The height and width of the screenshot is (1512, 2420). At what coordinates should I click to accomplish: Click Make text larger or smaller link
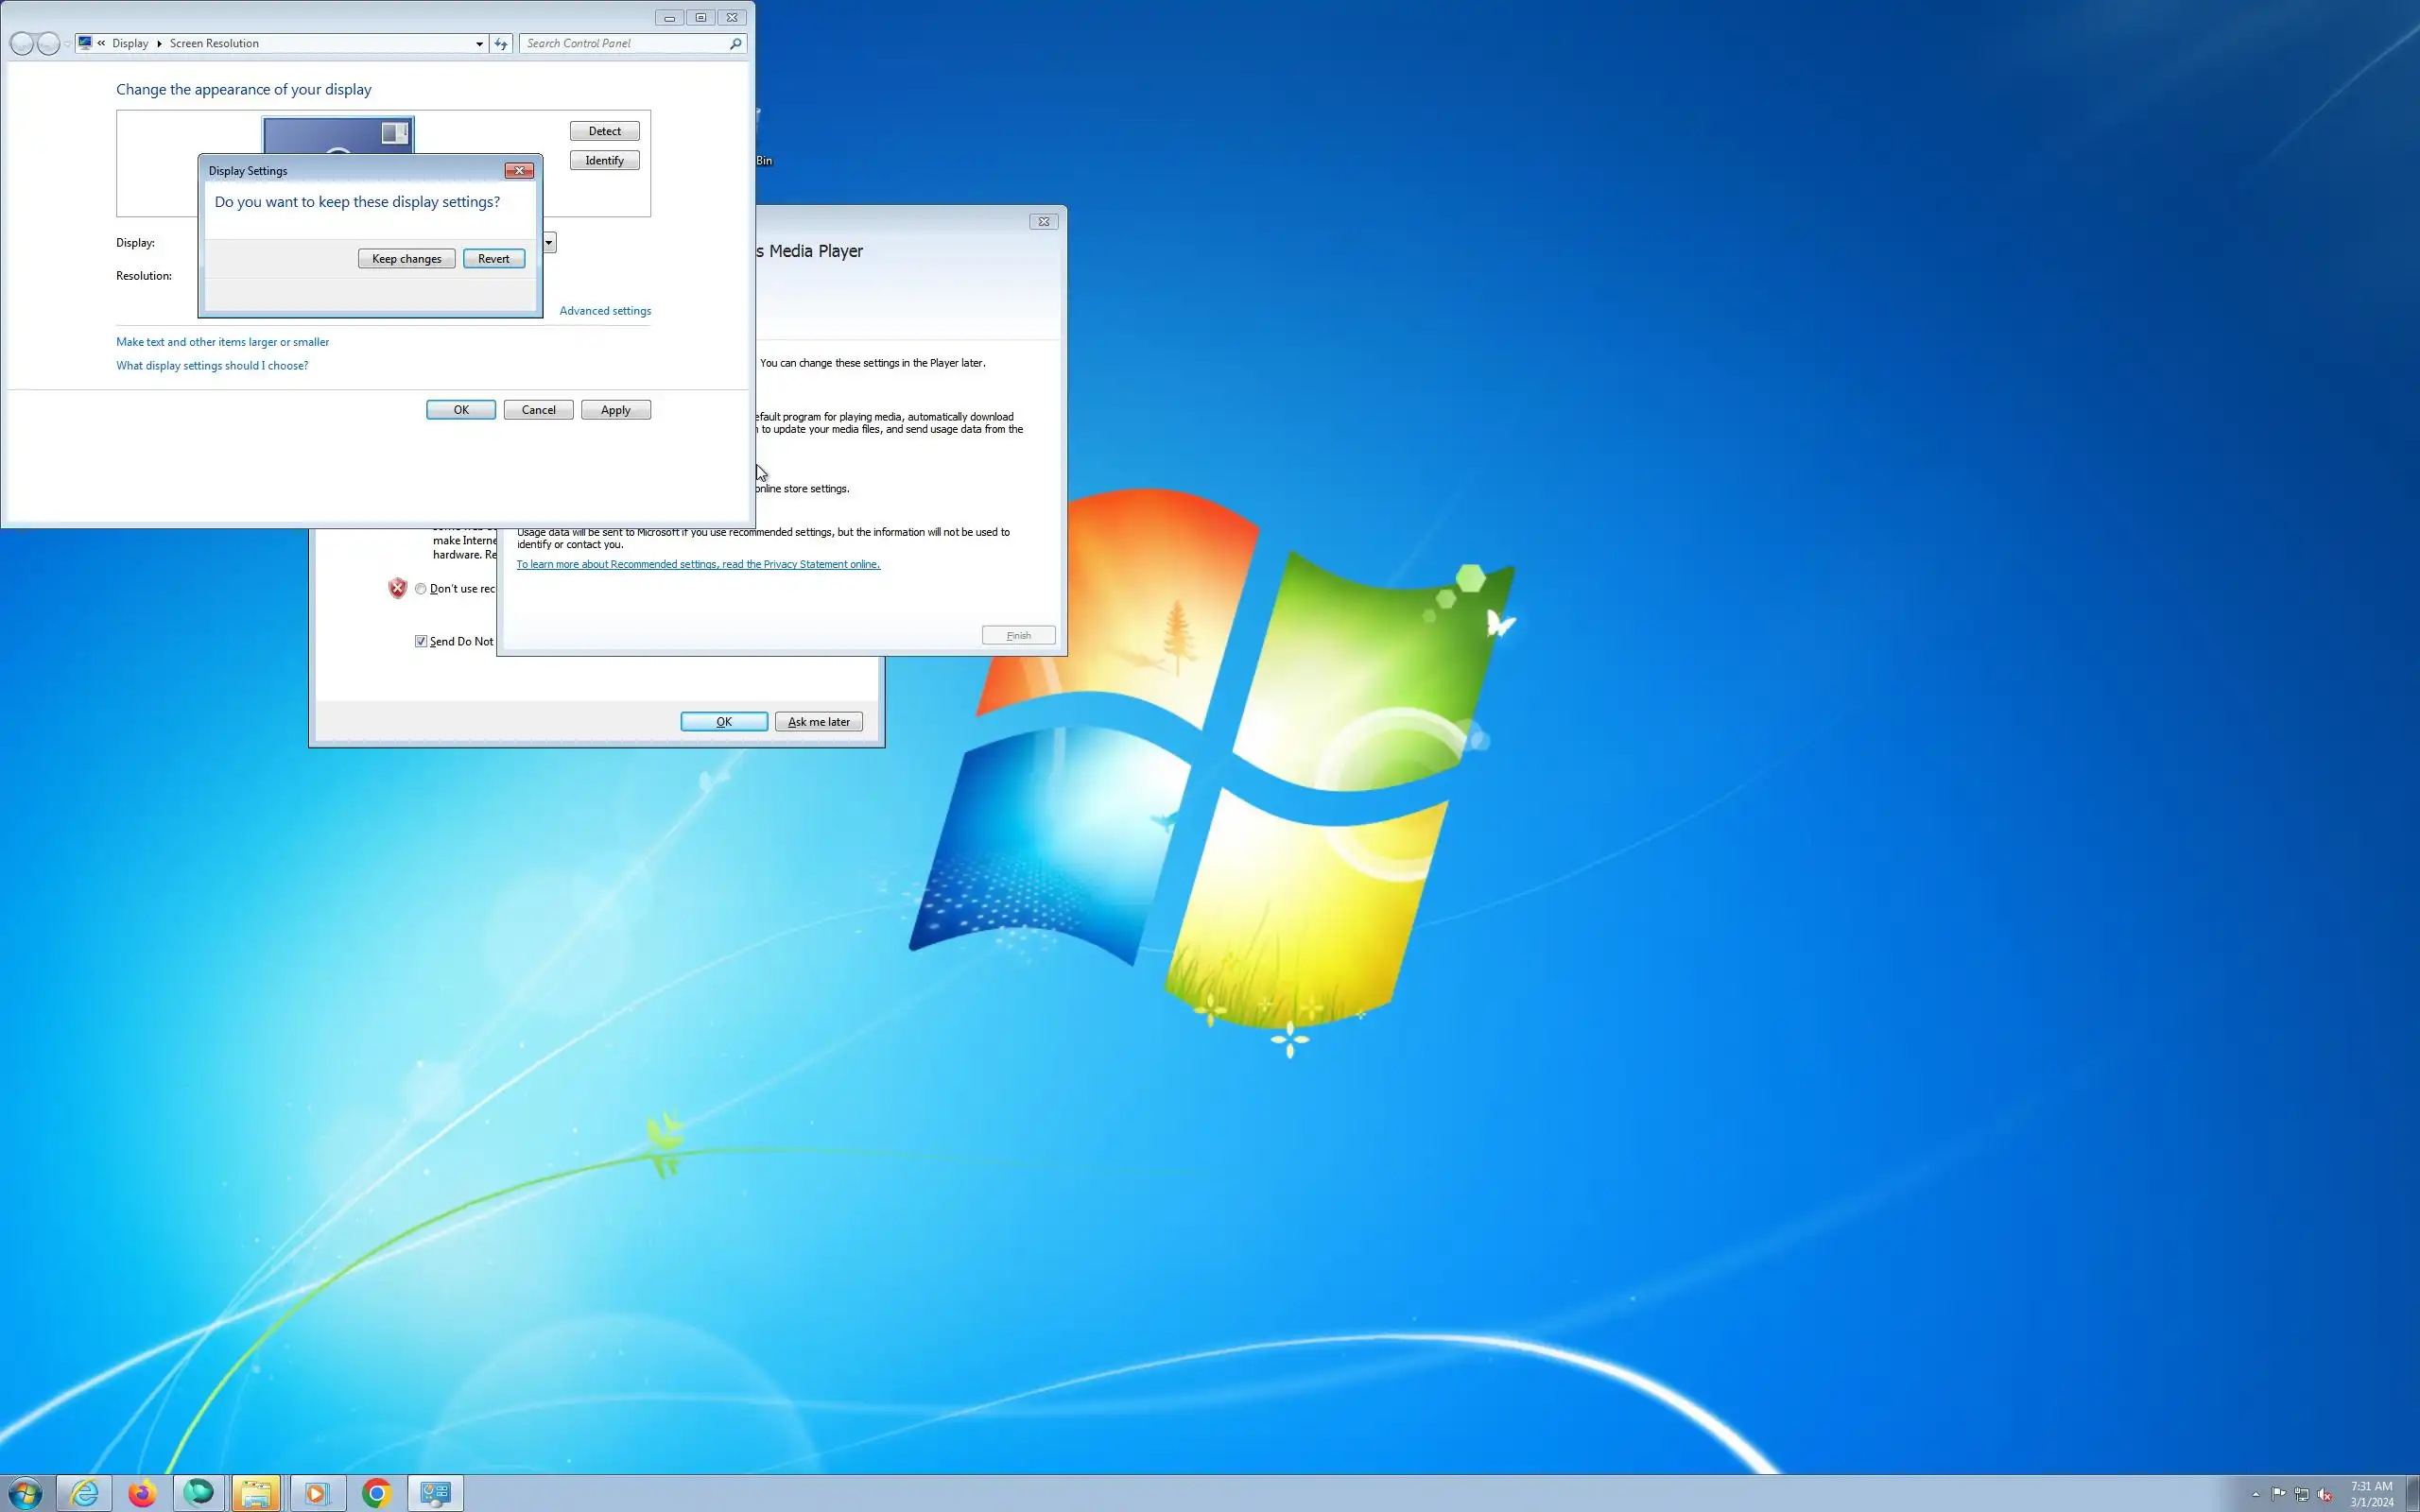pos(222,342)
